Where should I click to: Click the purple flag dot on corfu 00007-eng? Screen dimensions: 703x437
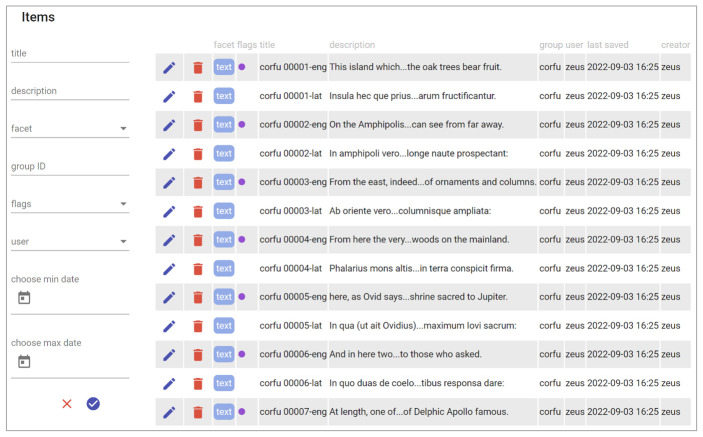242,411
